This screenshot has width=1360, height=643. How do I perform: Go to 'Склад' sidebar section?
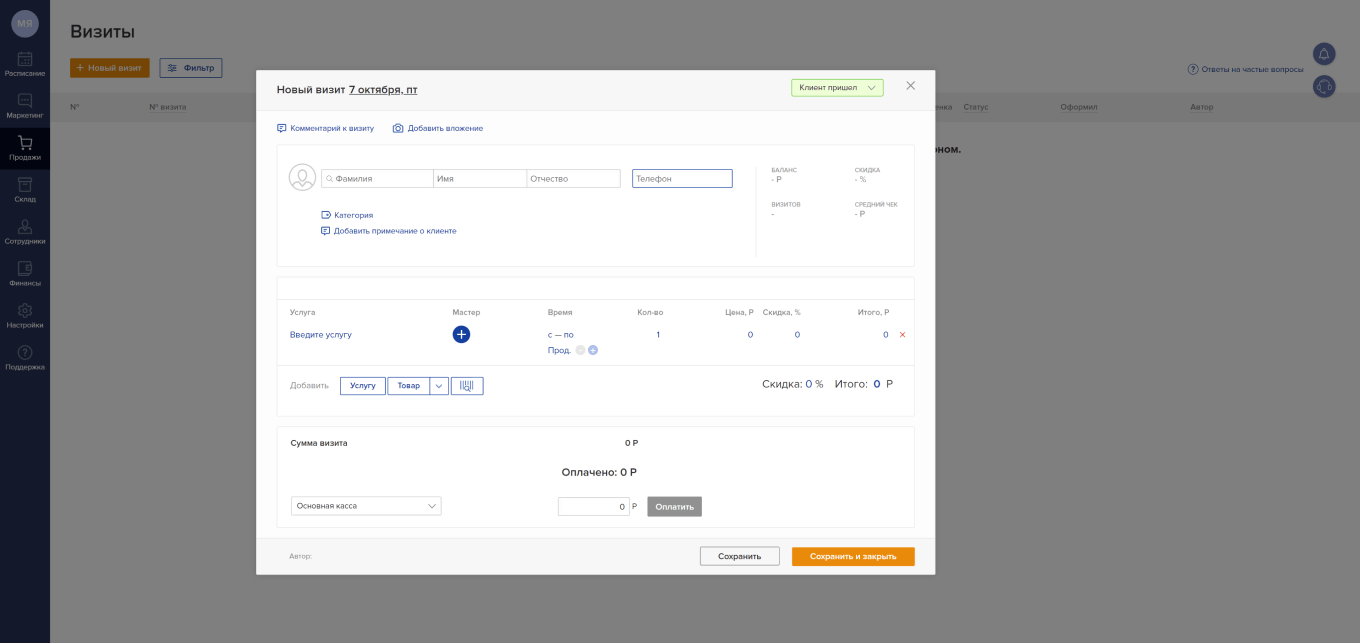[x=25, y=190]
